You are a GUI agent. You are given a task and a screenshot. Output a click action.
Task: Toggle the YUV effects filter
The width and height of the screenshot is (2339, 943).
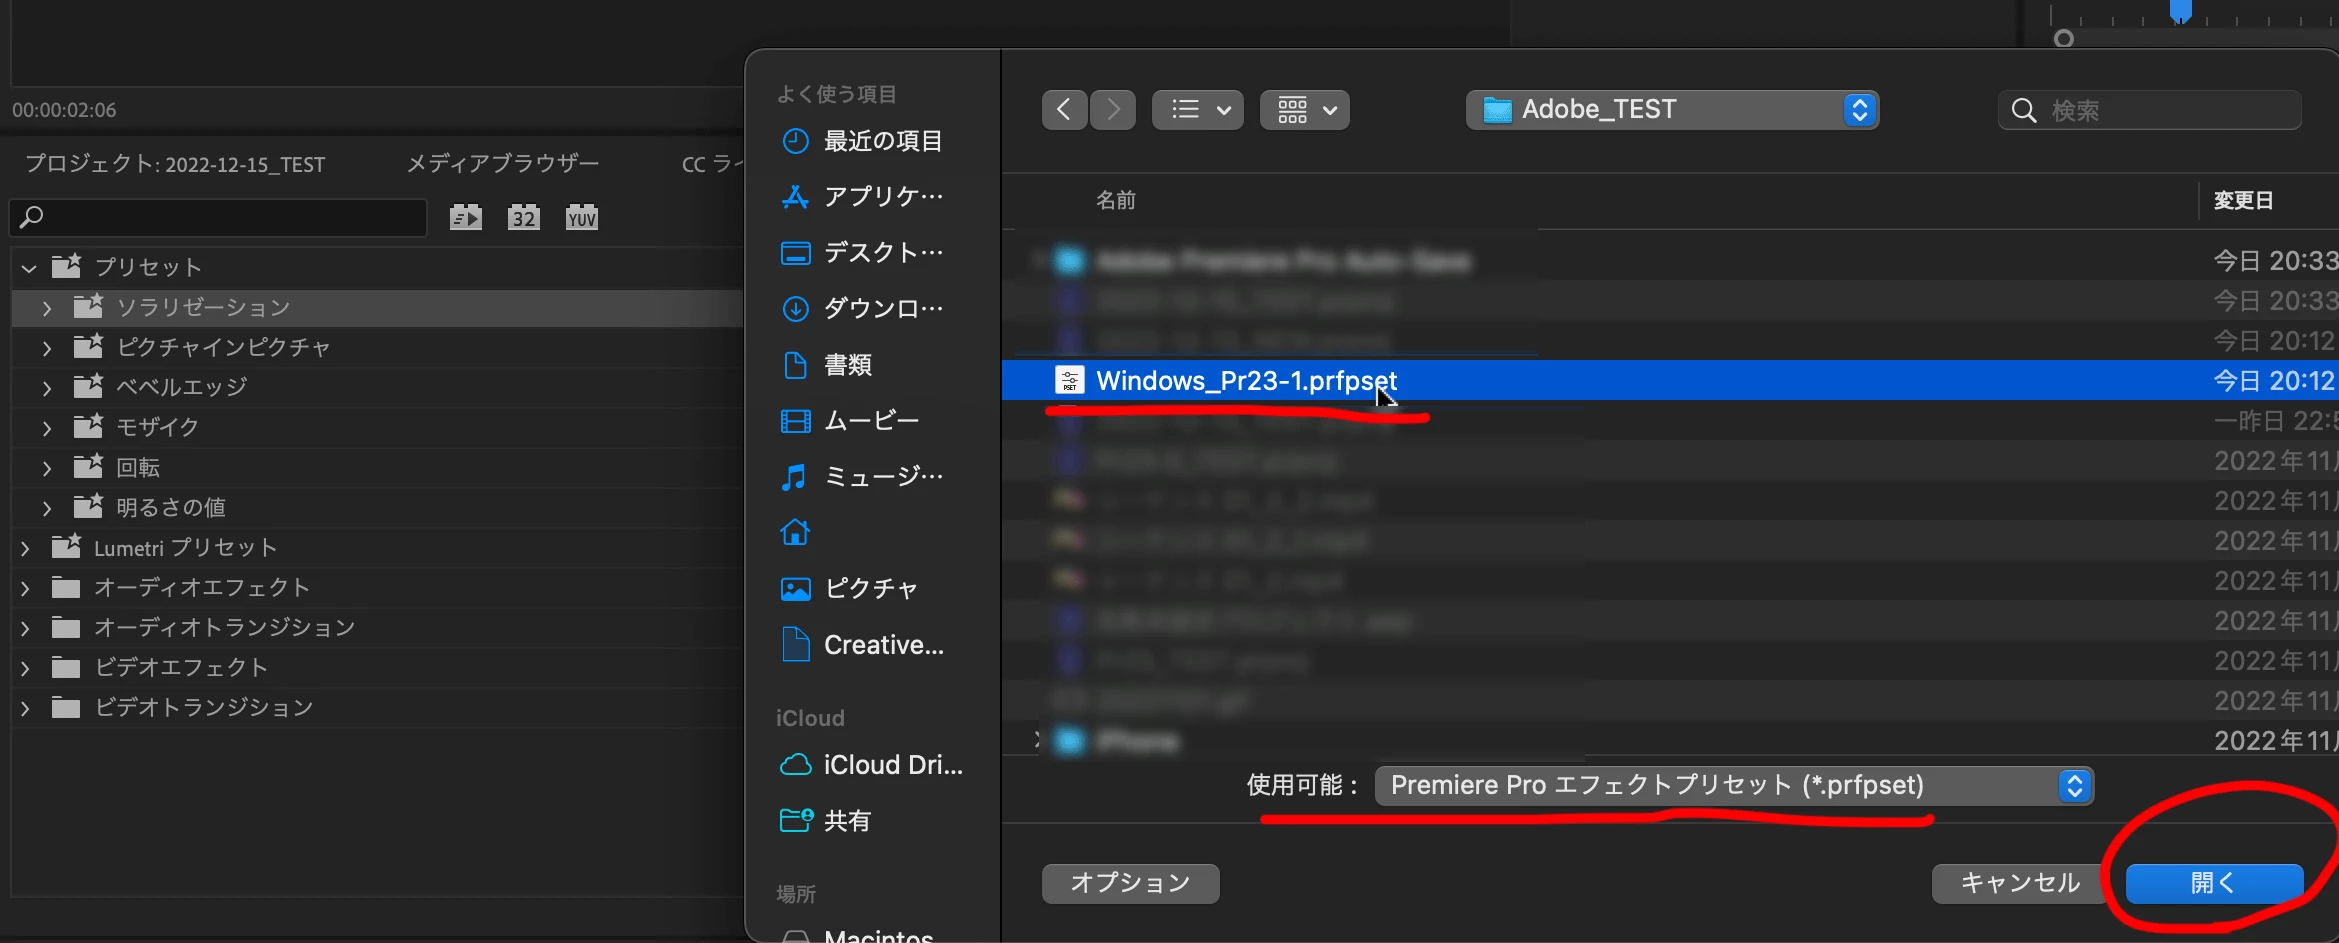click(582, 217)
